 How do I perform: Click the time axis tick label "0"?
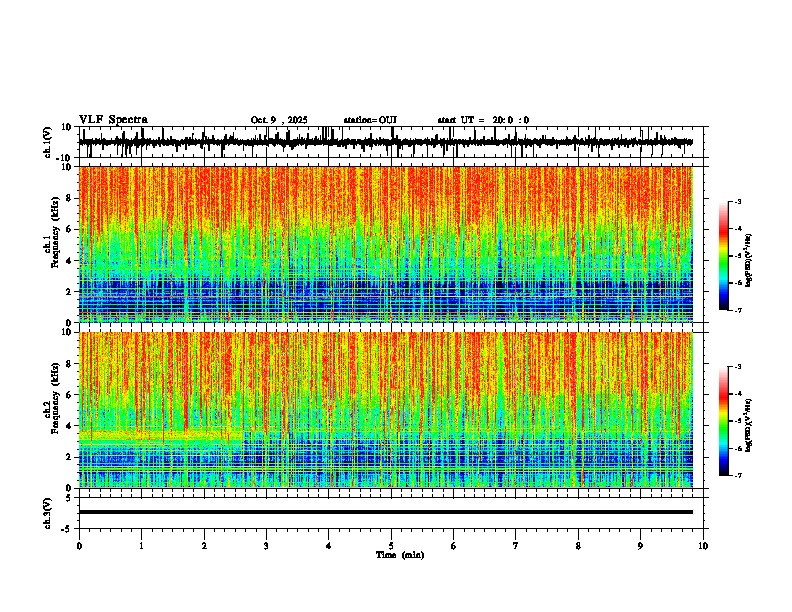[79, 546]
